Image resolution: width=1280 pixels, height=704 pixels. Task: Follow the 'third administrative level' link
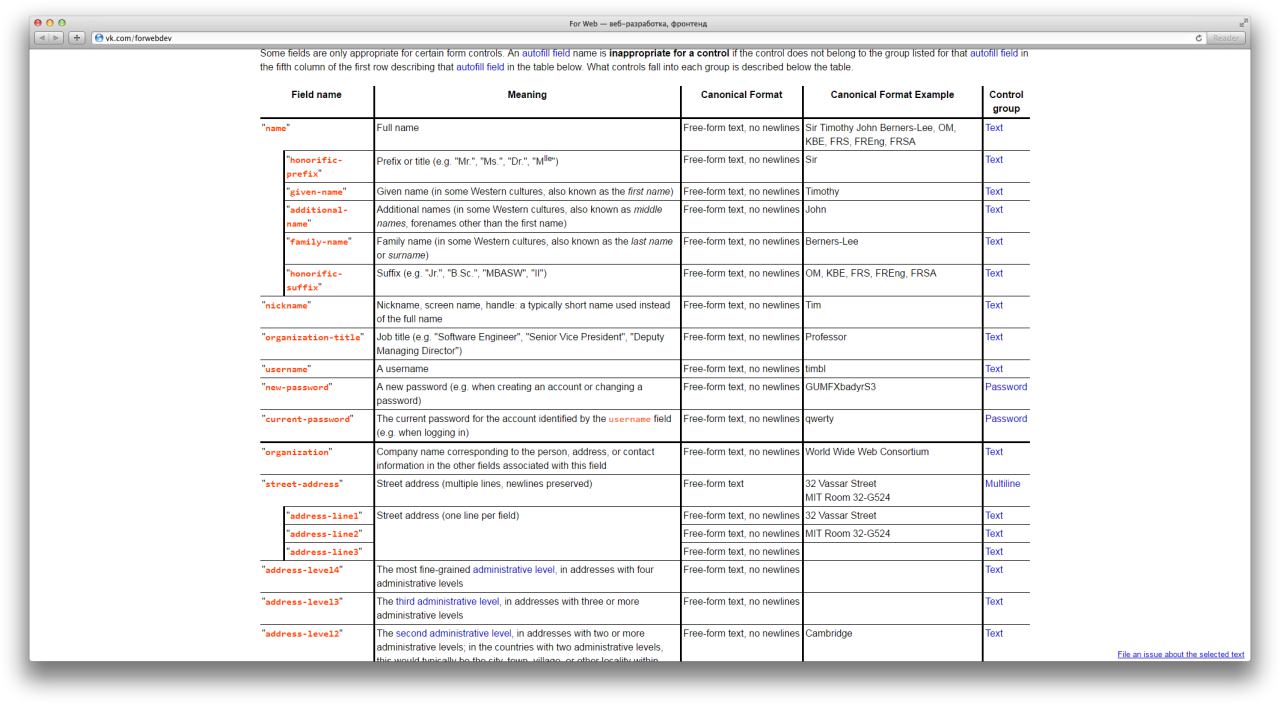coord(448,602)
